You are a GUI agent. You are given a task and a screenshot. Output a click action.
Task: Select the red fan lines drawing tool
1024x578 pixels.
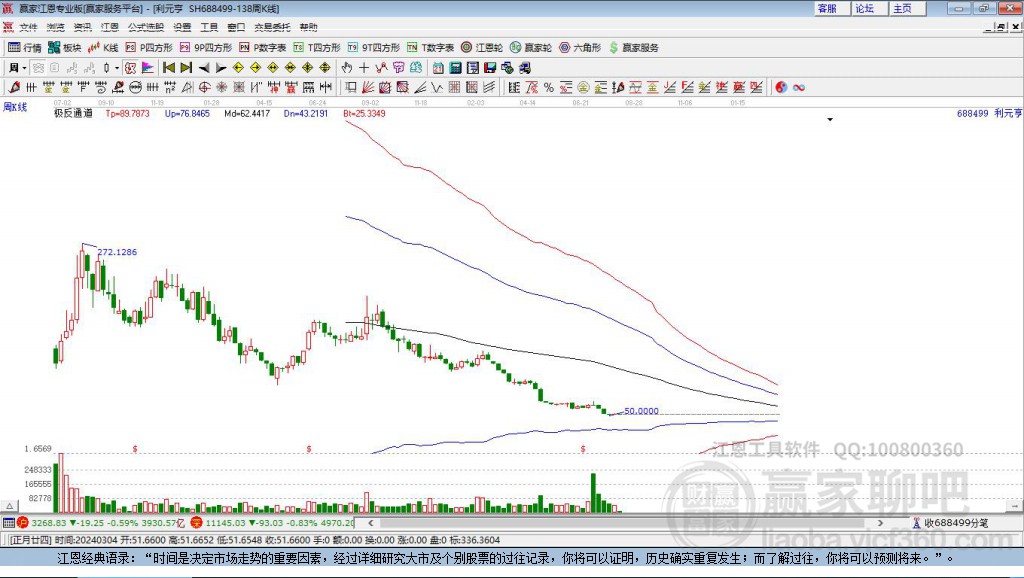[368, 88]
